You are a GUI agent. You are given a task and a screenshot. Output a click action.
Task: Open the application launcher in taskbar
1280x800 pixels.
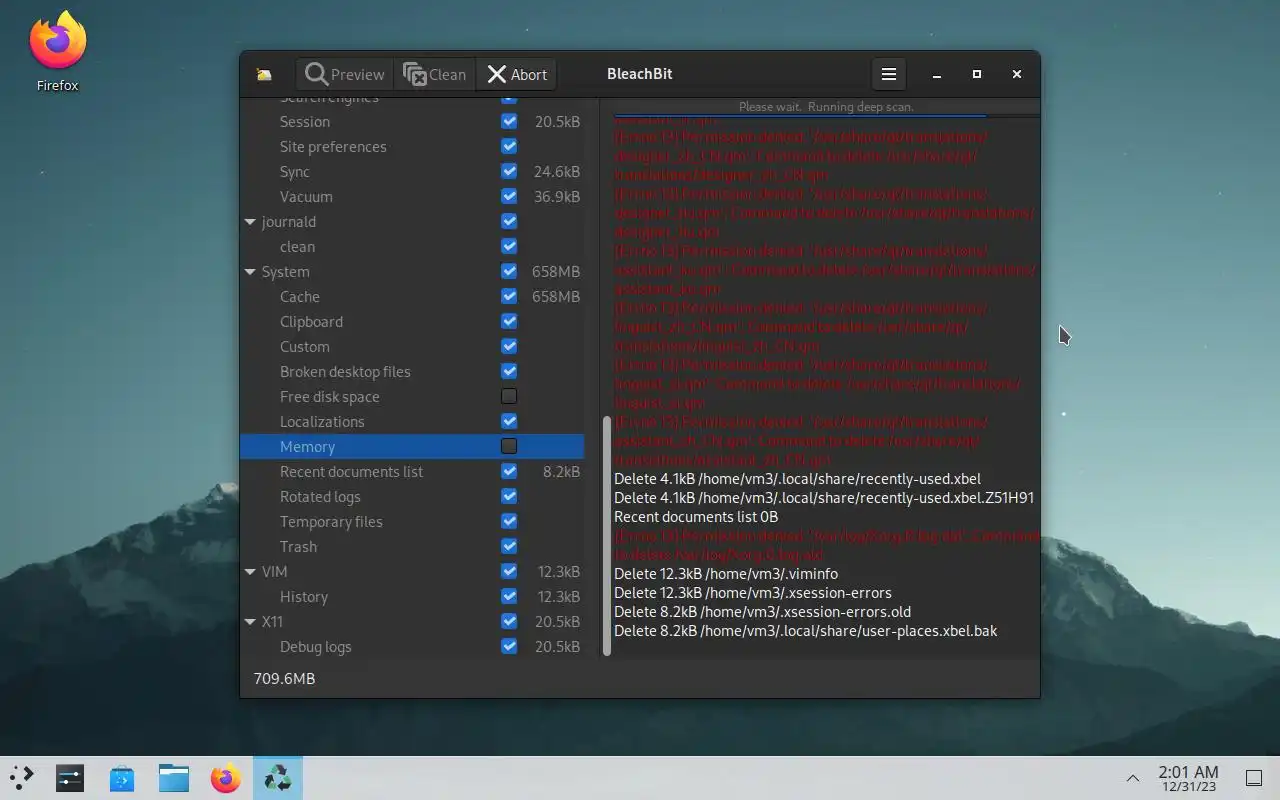tap(22, 778)
